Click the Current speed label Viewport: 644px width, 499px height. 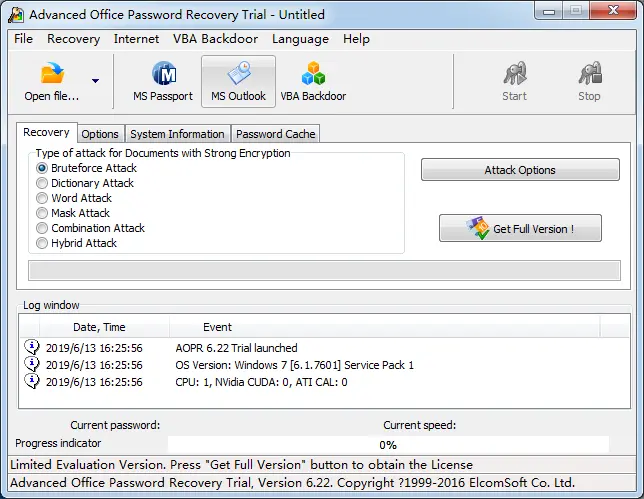coord(419,425)
